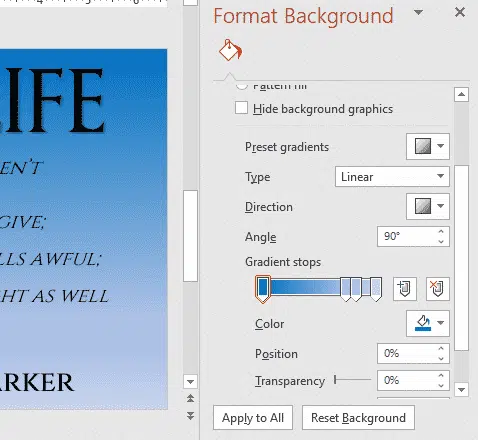The width and height of the screenshot is (478, 440).
Task: Select the last gradient stop marker
Action: click(x=376, y=289)
